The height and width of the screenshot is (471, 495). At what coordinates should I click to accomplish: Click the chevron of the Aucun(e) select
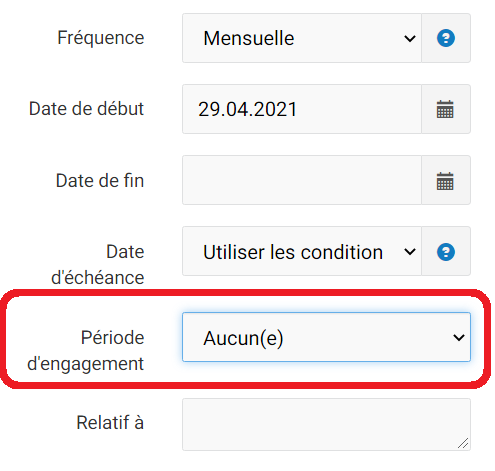click(x=459, y=338)
